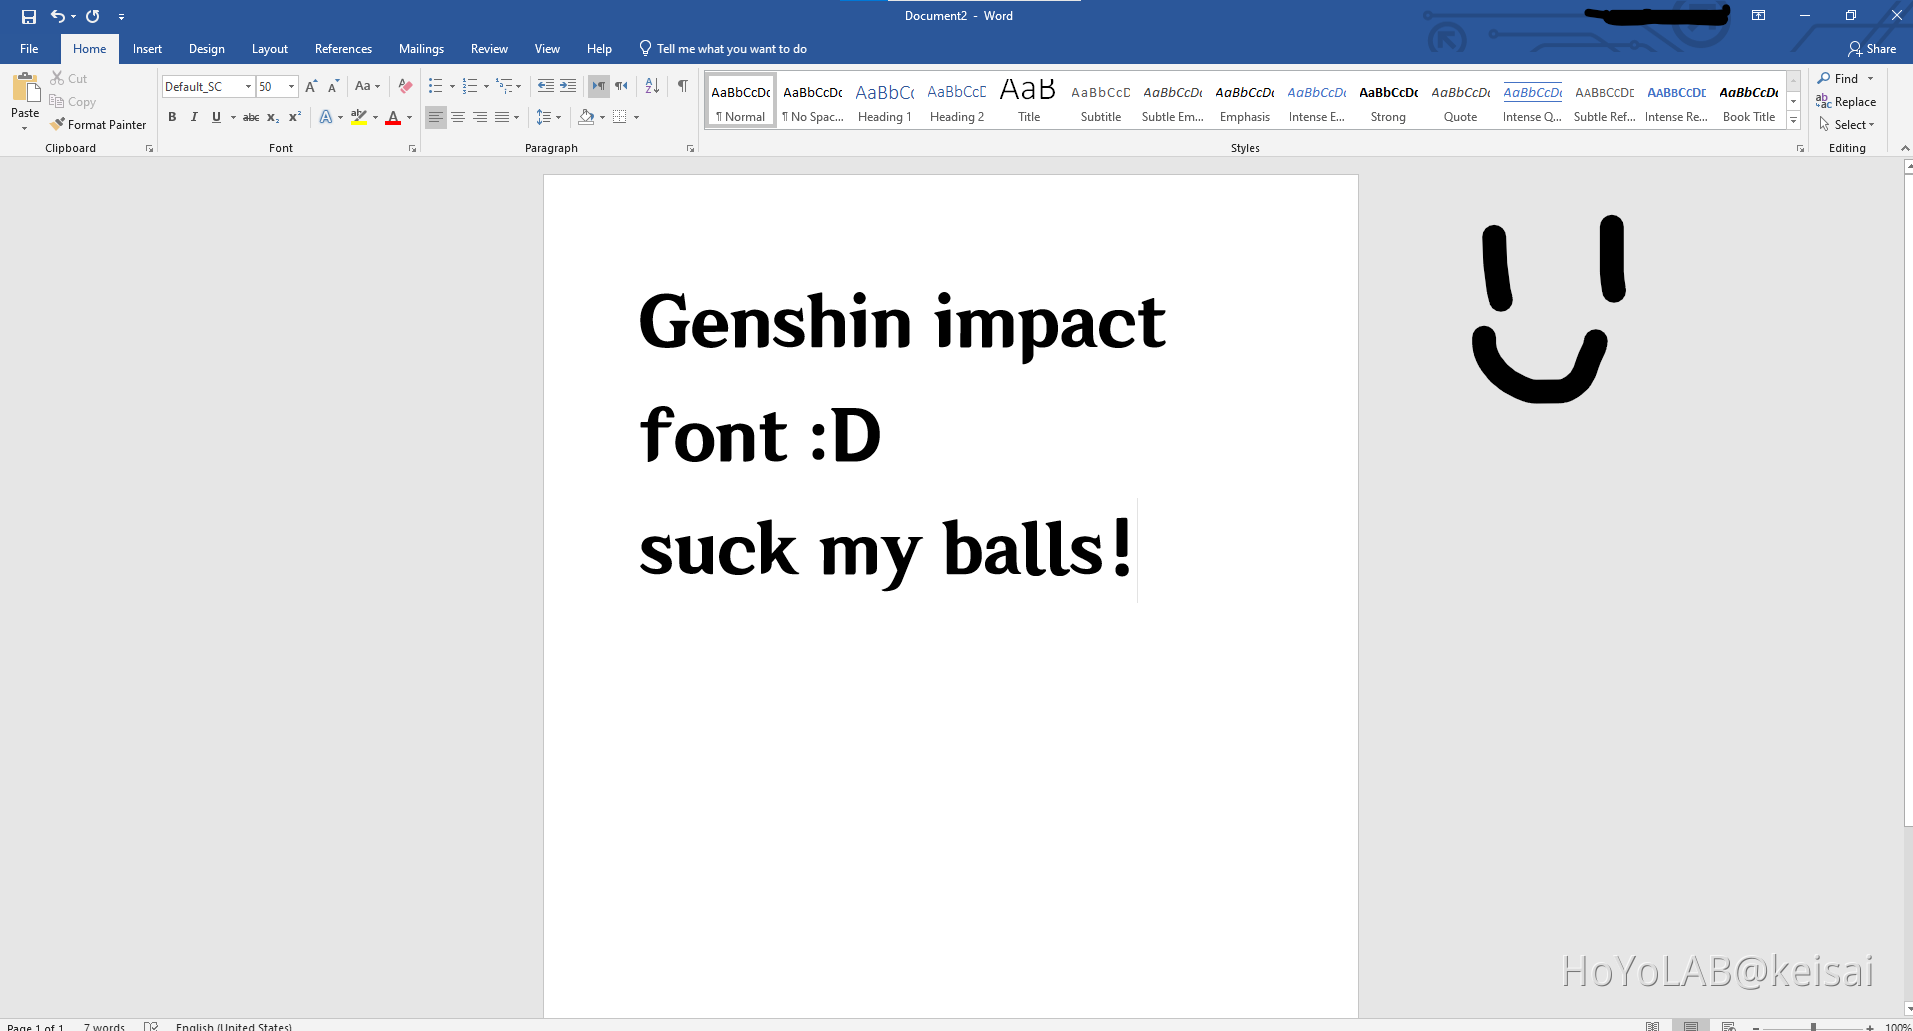Toggle bold formatting
Image resolution: width=1913 pixels, height=1031 pixels.
tap(172, 117)
